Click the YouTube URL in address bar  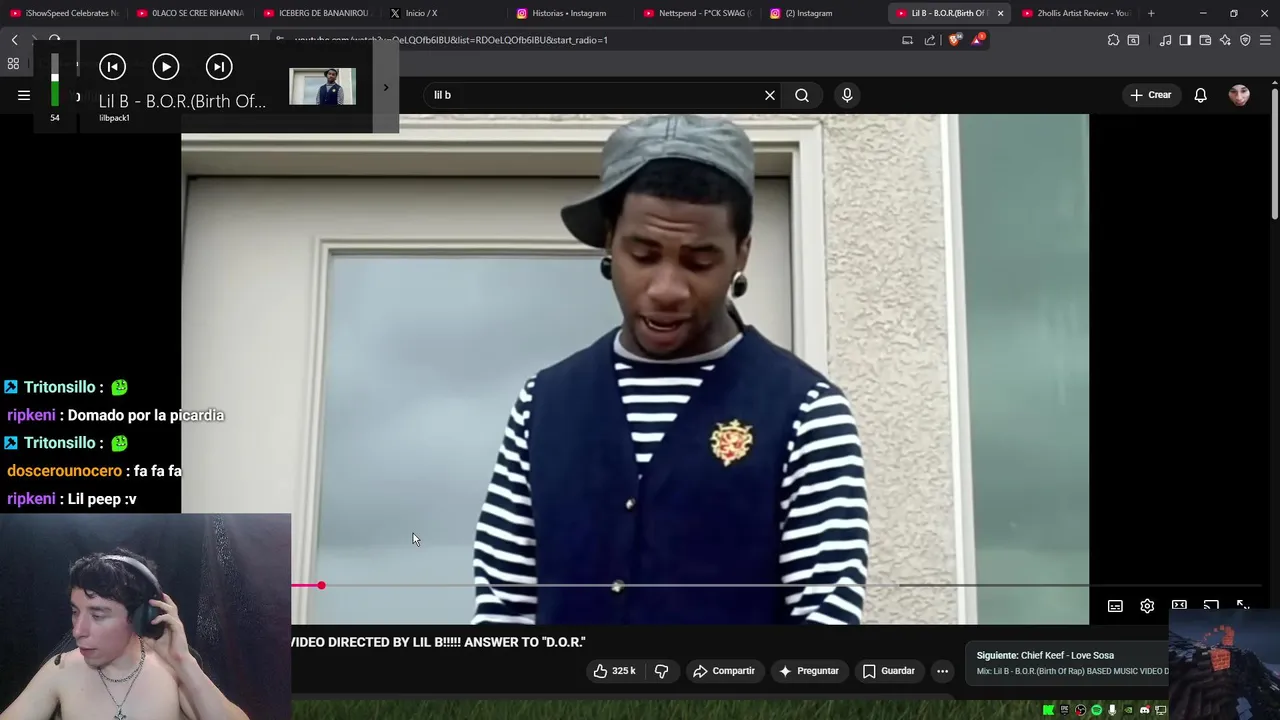pyautogui.click(x=452, y=40)
